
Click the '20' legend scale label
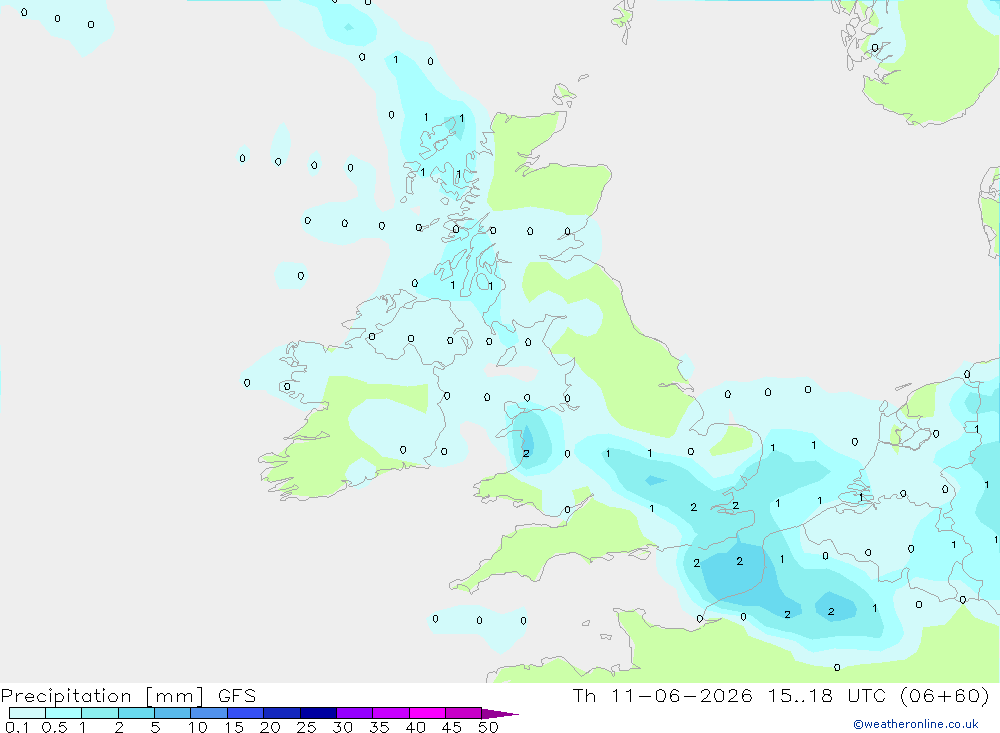click(x=270, y=727)
